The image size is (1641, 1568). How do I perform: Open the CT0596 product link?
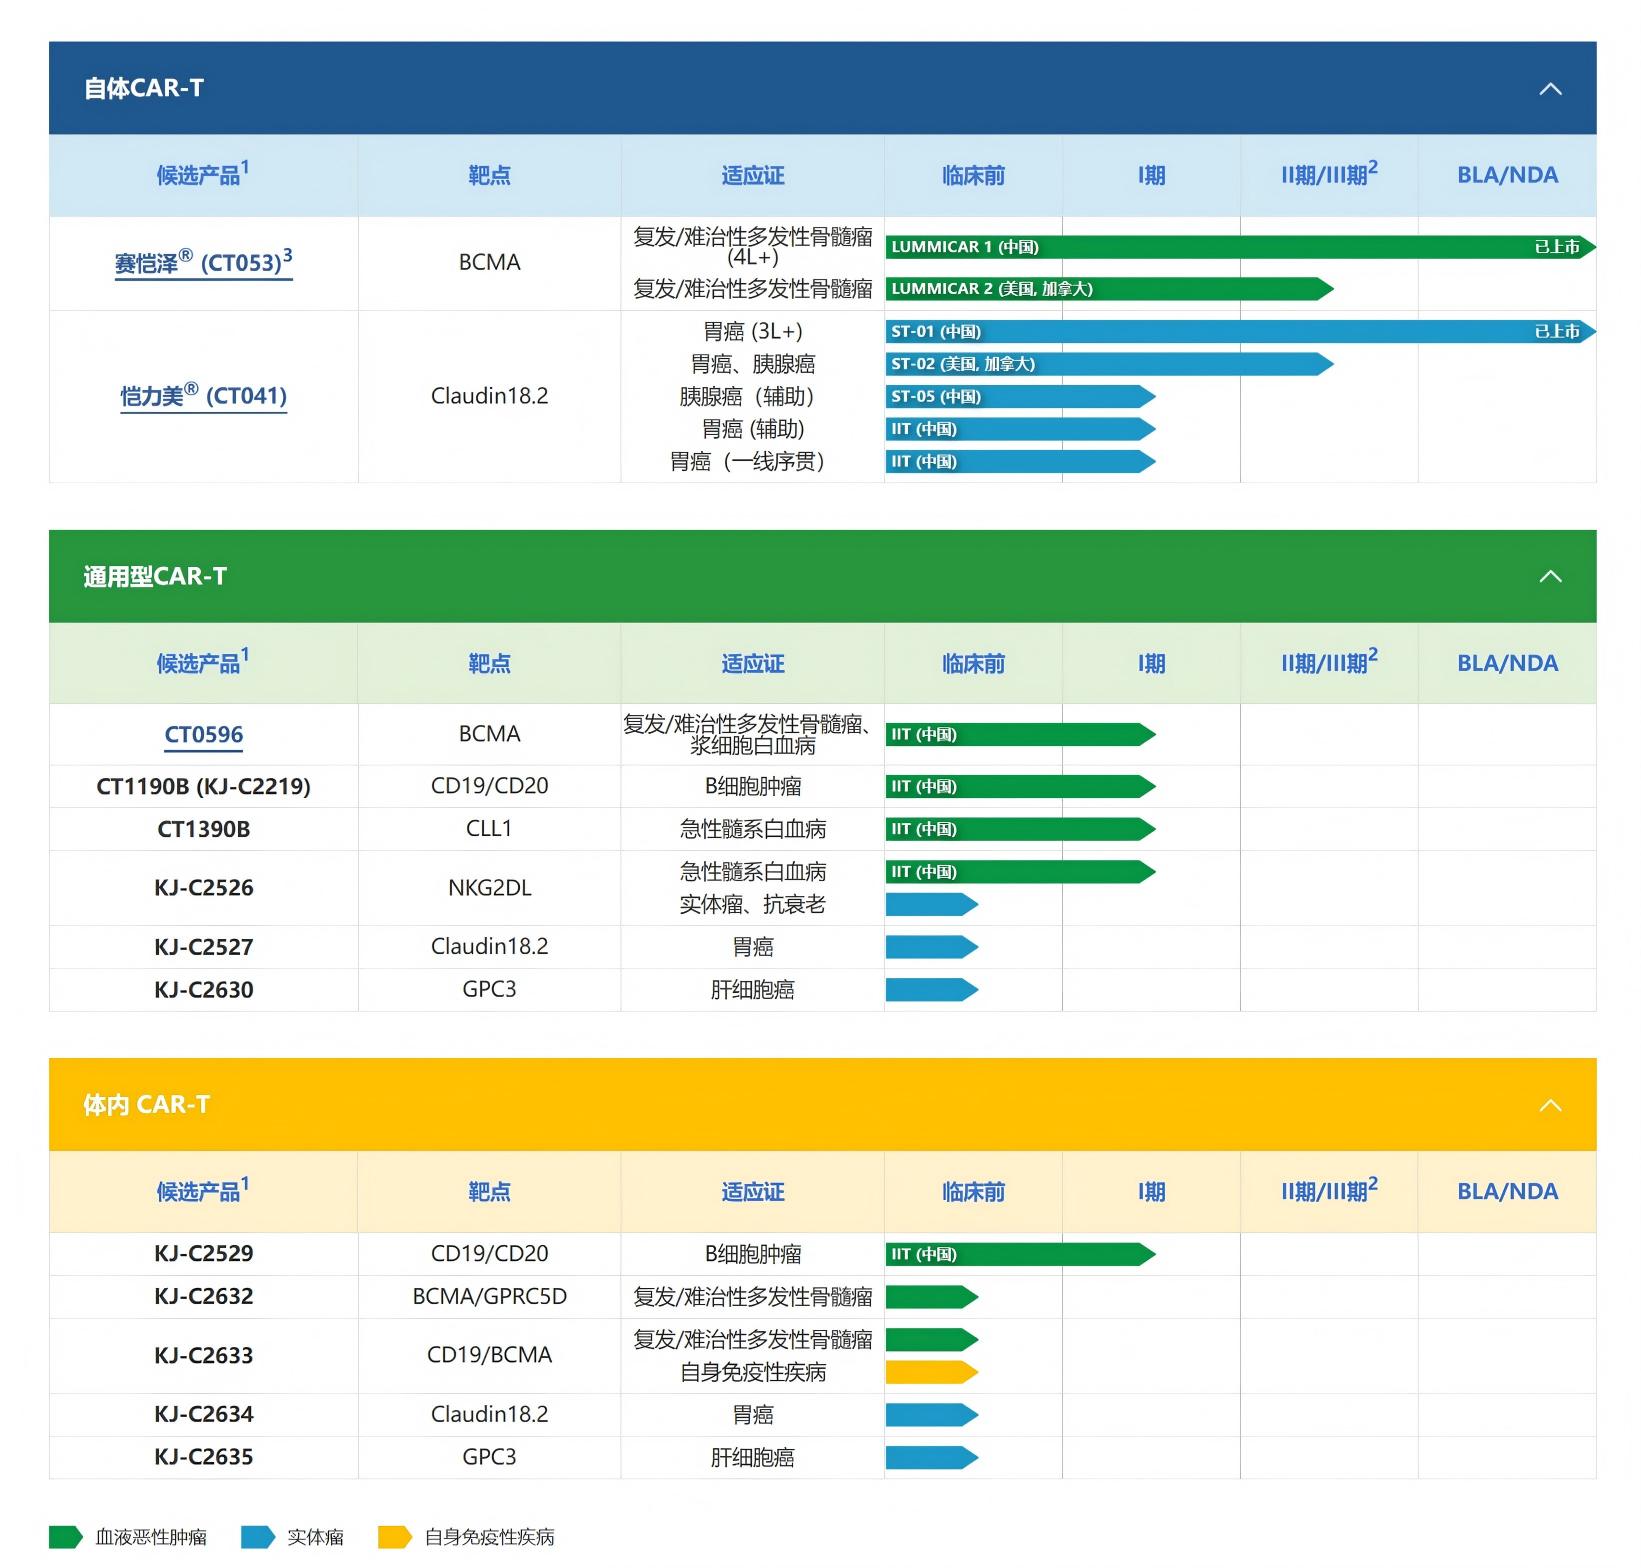[x=204, y=734]
